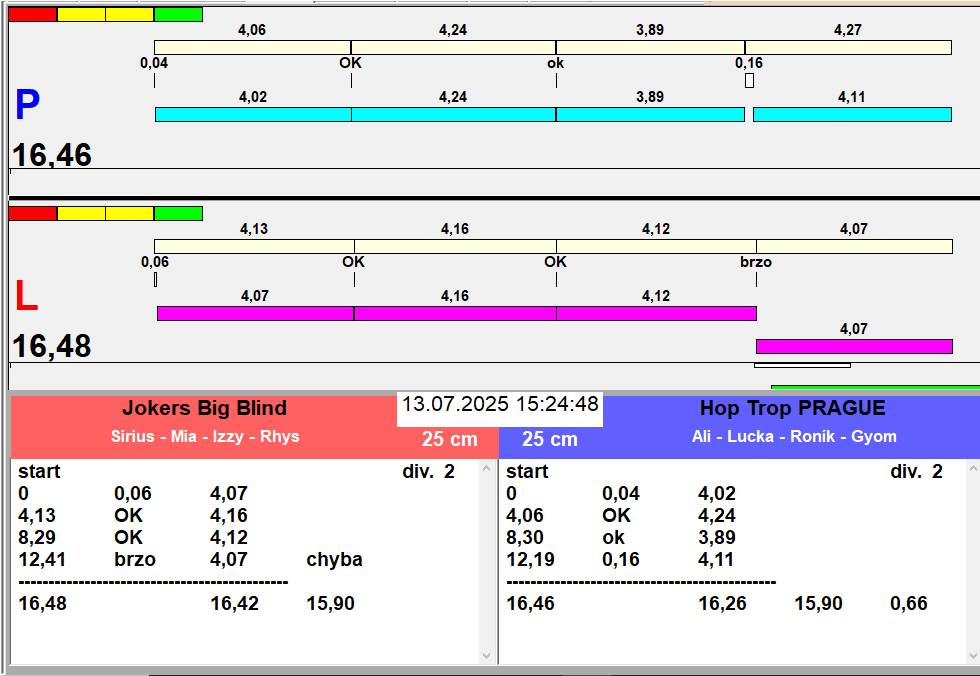Click the 0,04 start value in lane P timeline
The height and width of the screenshot is (676, 980).
154,62
